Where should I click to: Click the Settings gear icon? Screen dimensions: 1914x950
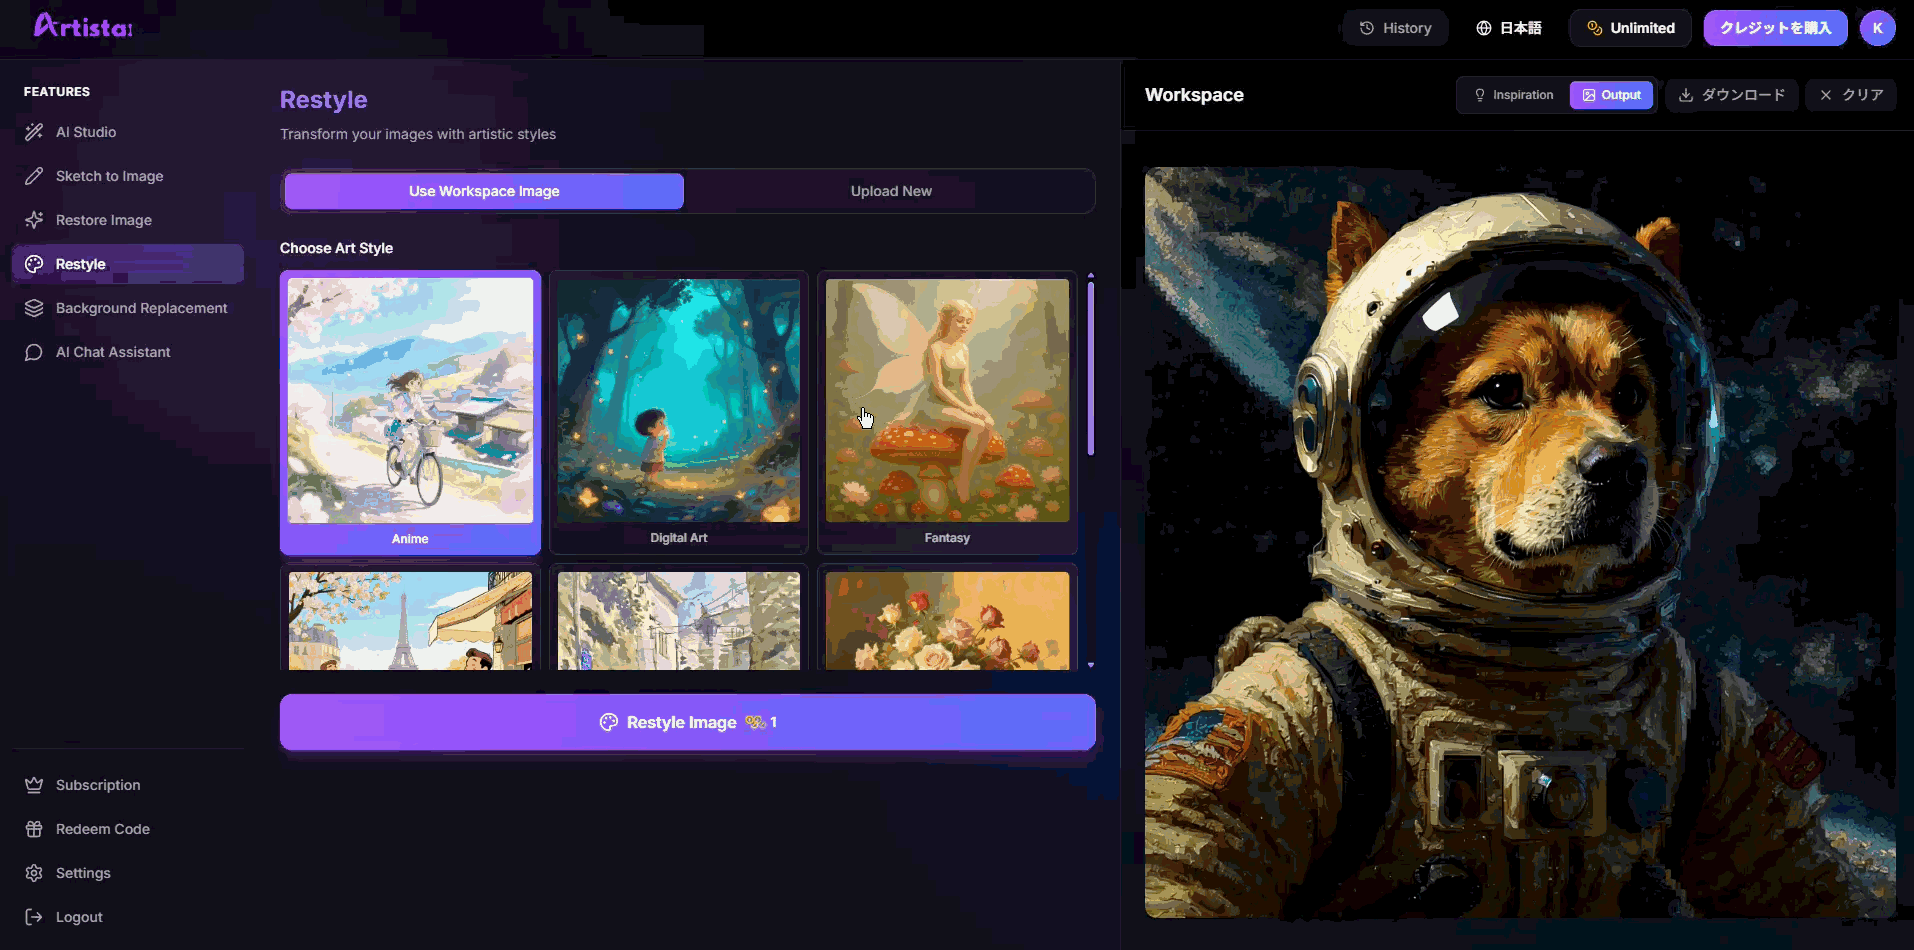34,873
